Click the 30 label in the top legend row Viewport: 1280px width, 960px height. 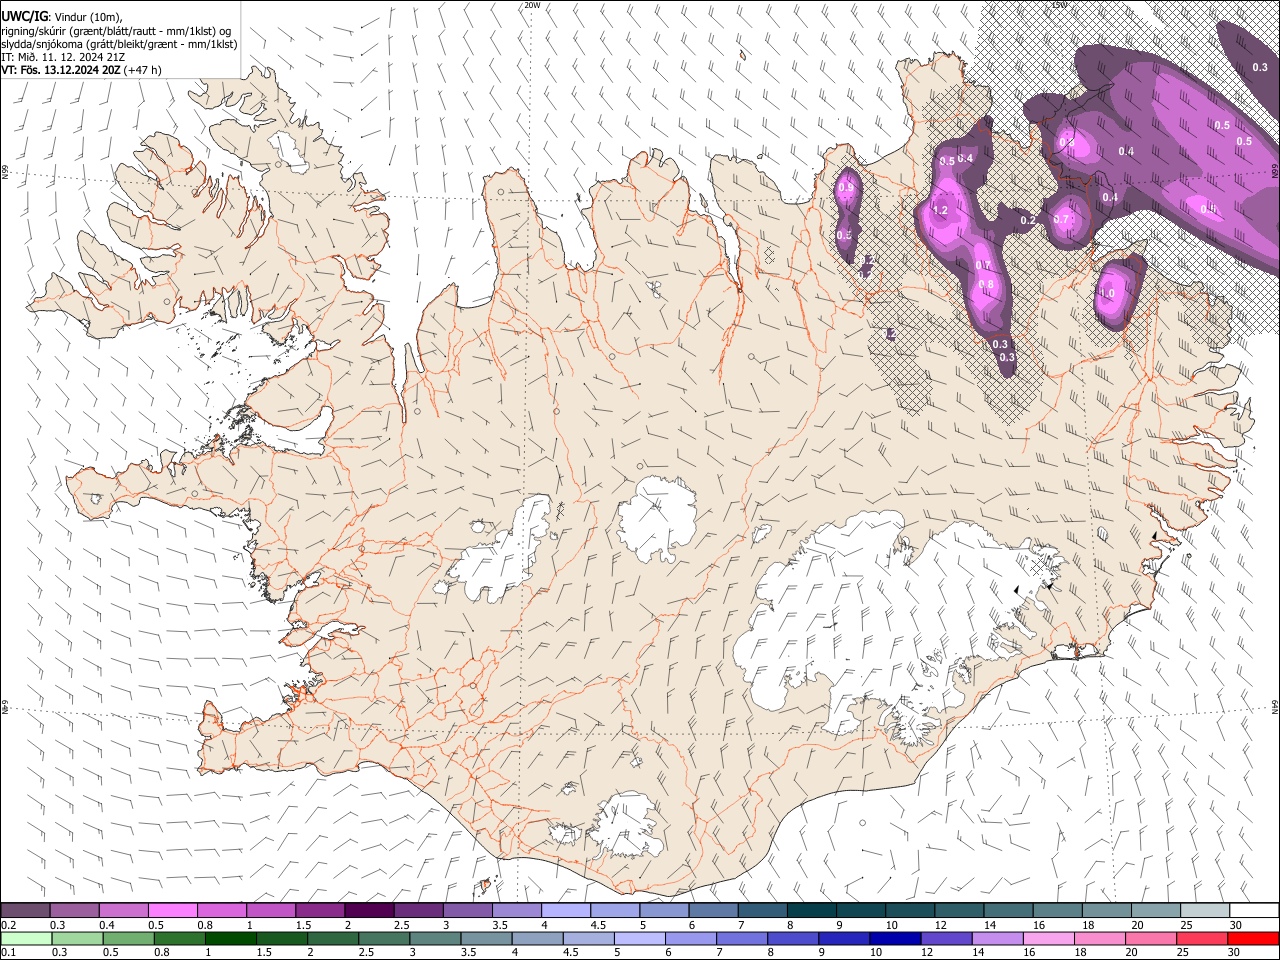pos(1235,925)
